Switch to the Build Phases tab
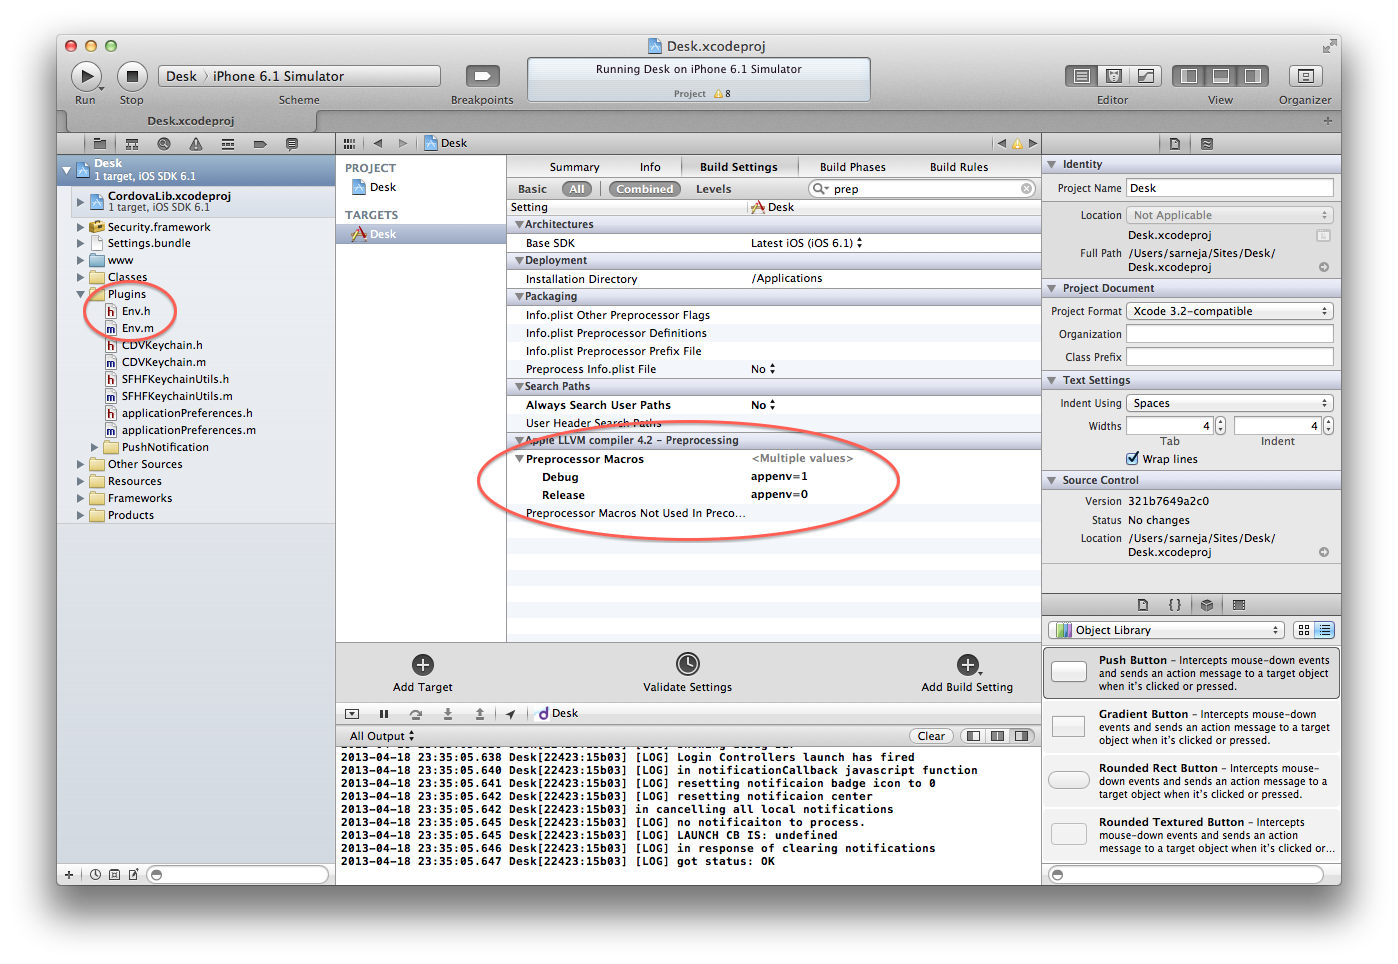The width and height of the screenshot is (1398, 964). tap(853, 167)
